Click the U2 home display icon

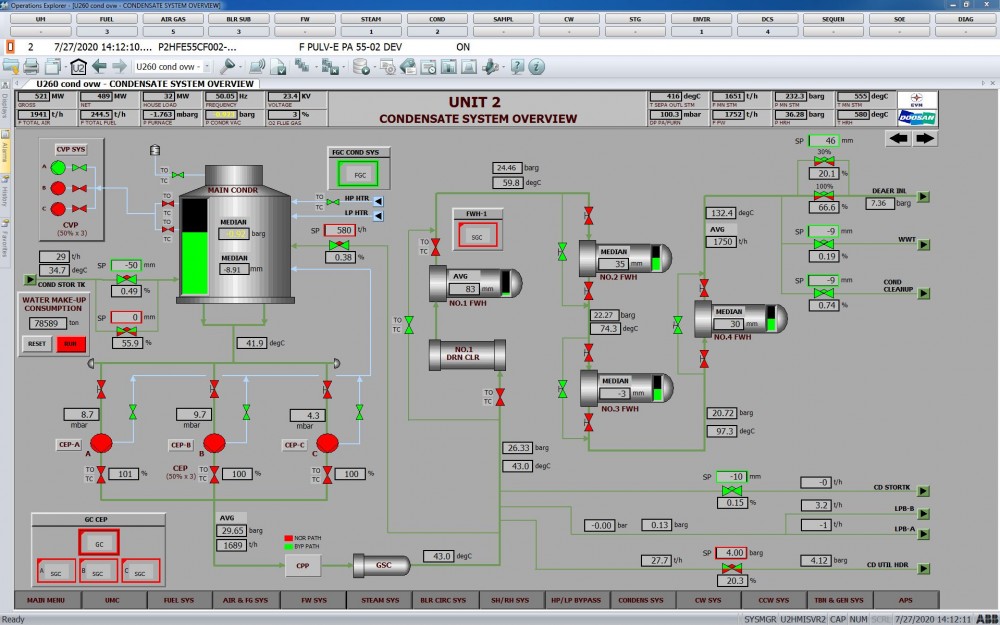78,67
